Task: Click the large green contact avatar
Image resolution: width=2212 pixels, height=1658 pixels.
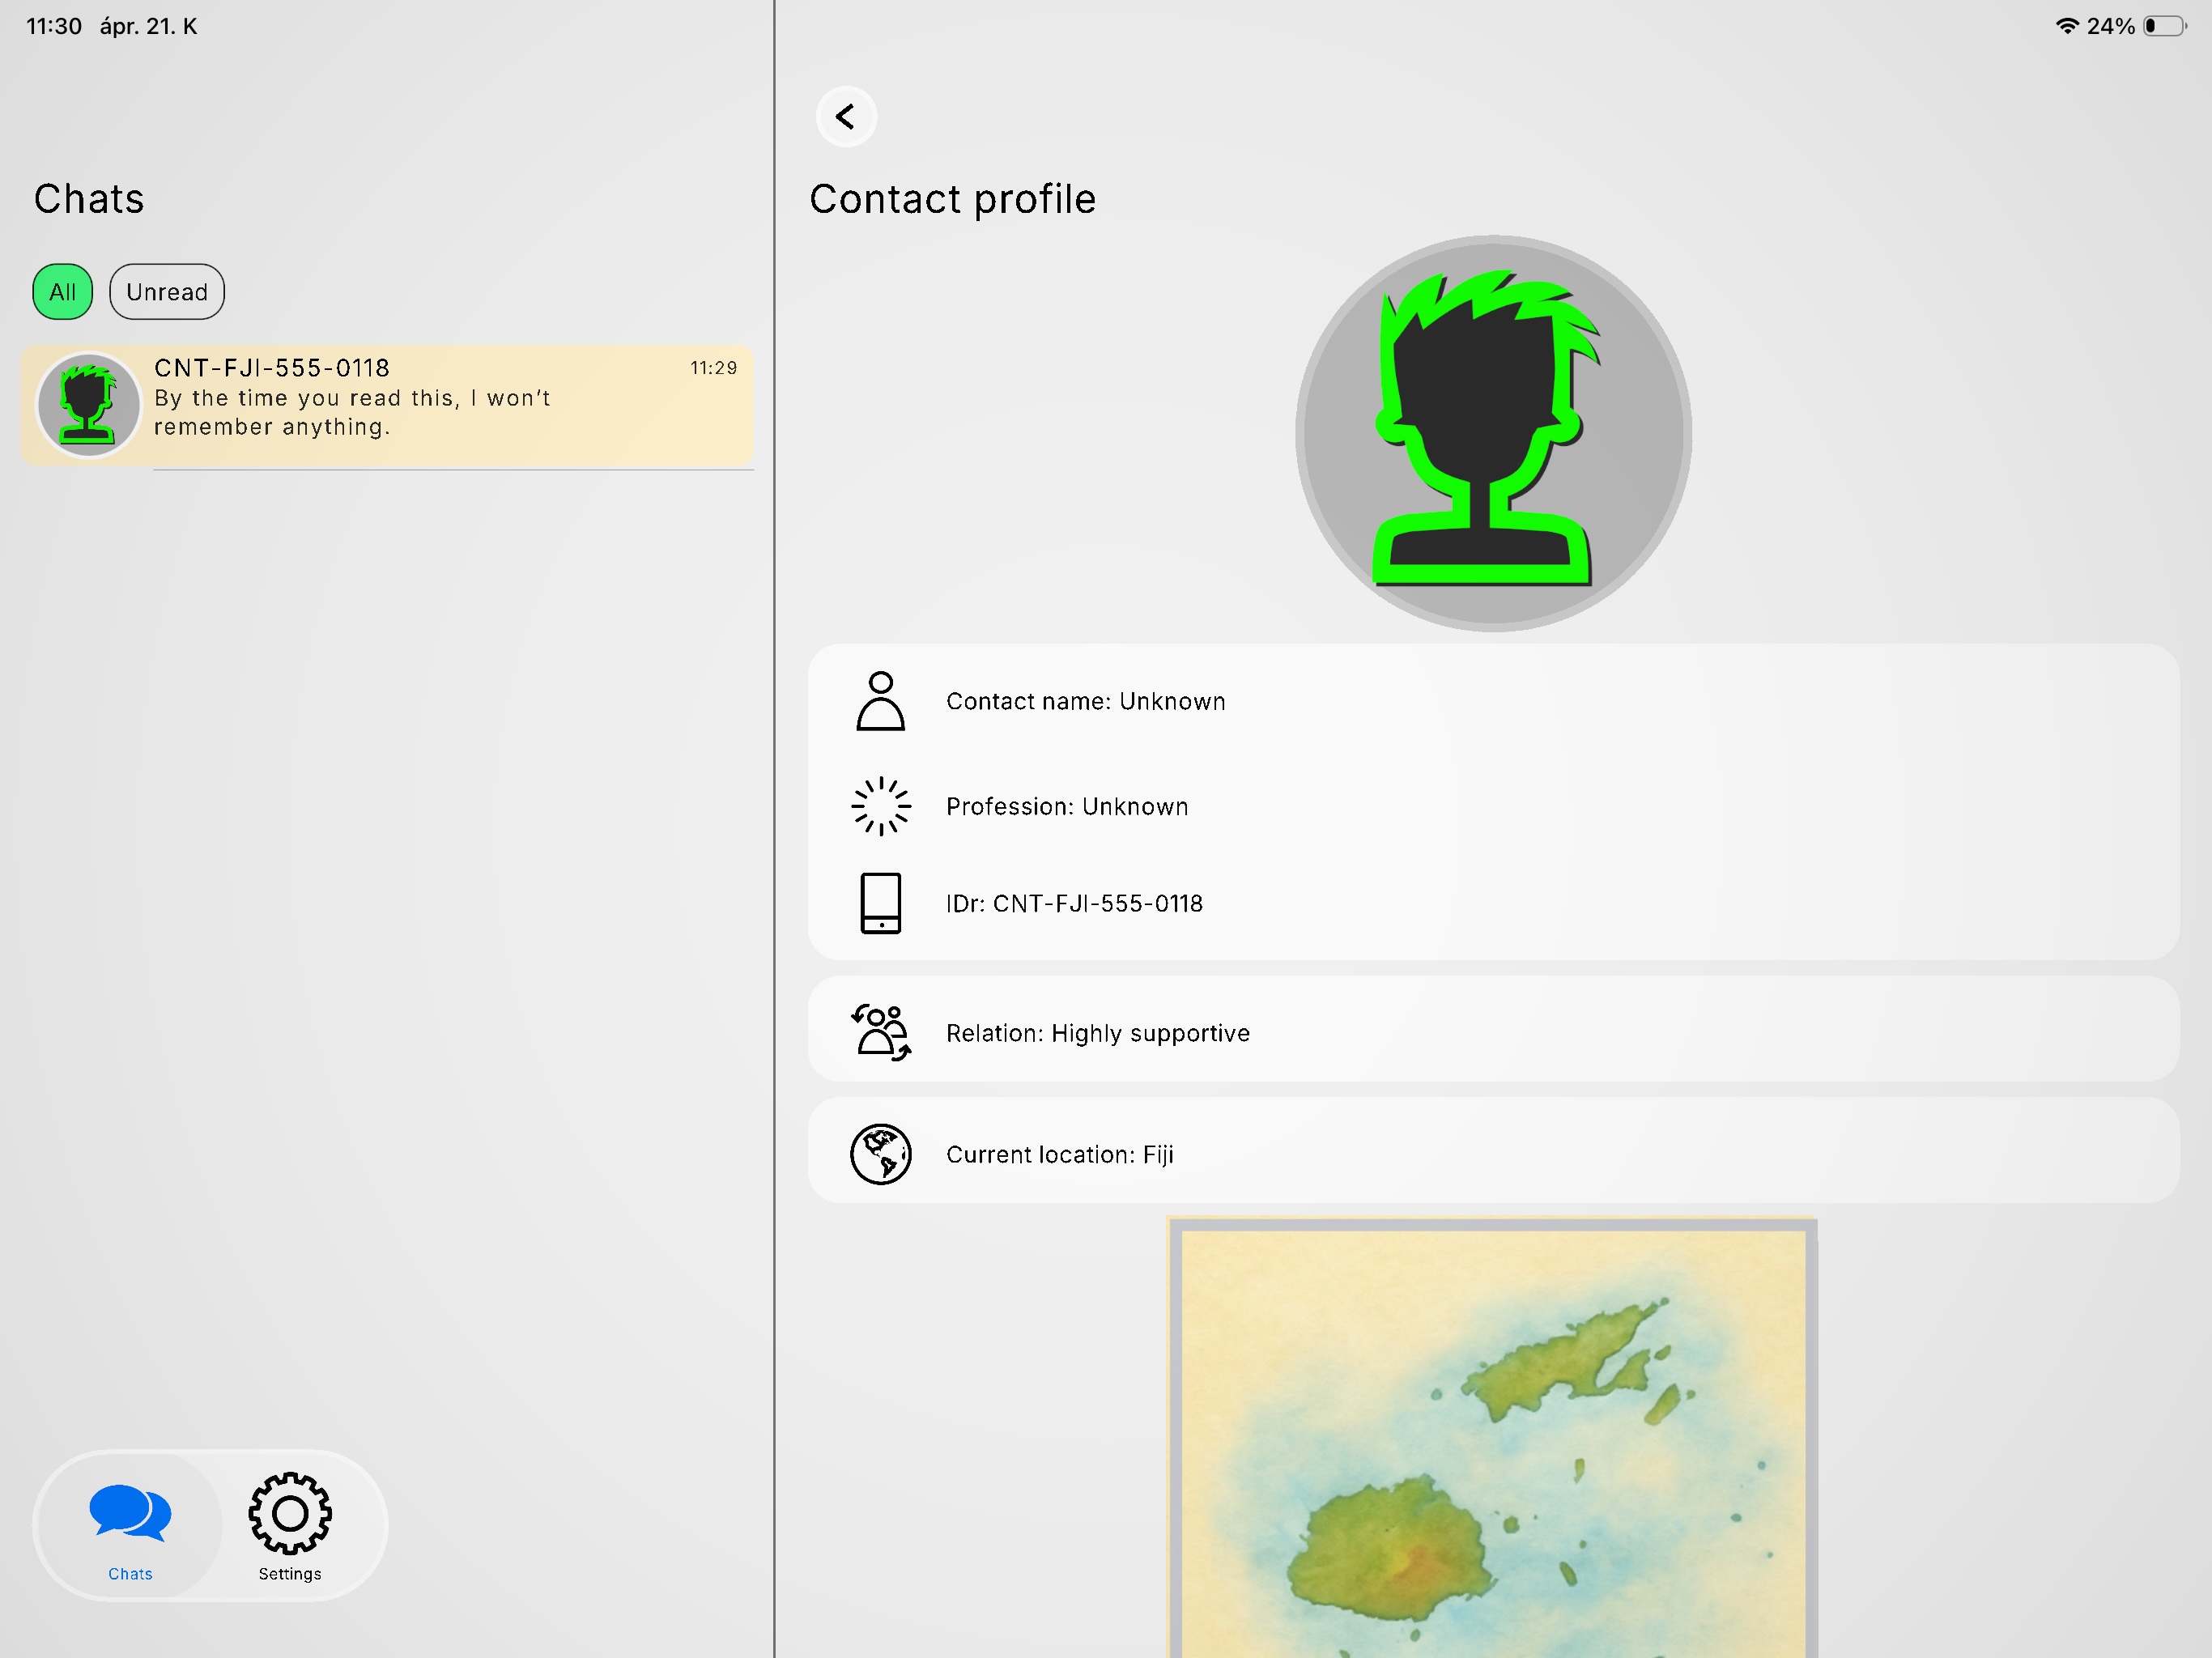Action: click(x=1490, y=430)
